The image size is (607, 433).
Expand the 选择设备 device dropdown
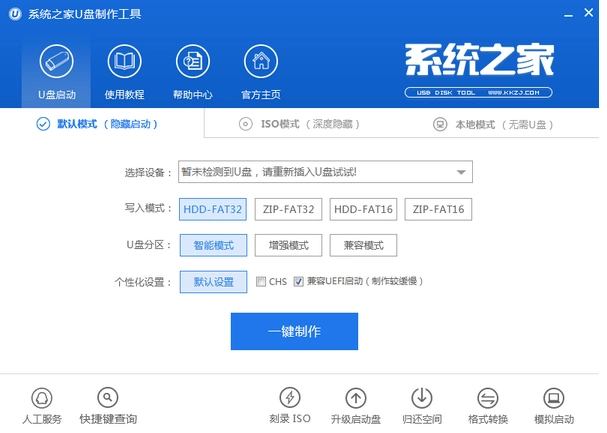coord(461,172)
